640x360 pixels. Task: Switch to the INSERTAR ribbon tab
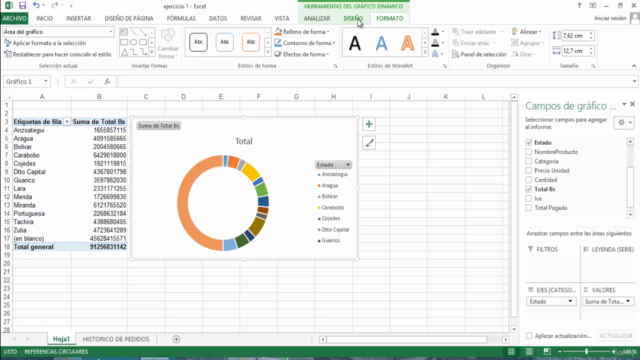pyautogui.click(x=78, y=18)
